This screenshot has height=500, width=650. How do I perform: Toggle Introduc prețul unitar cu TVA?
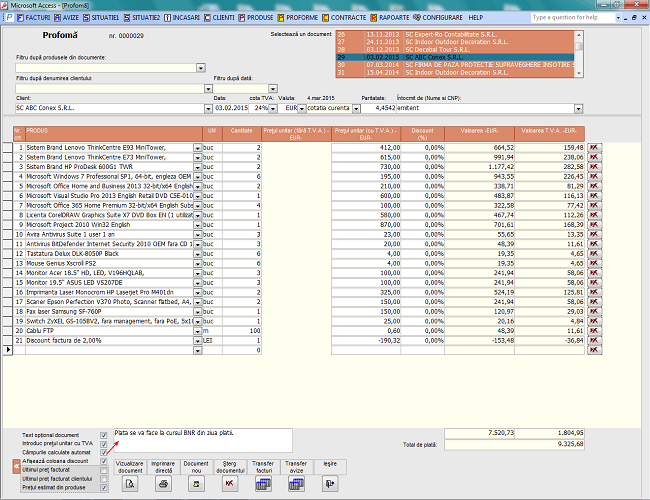(x=104, y=444)
